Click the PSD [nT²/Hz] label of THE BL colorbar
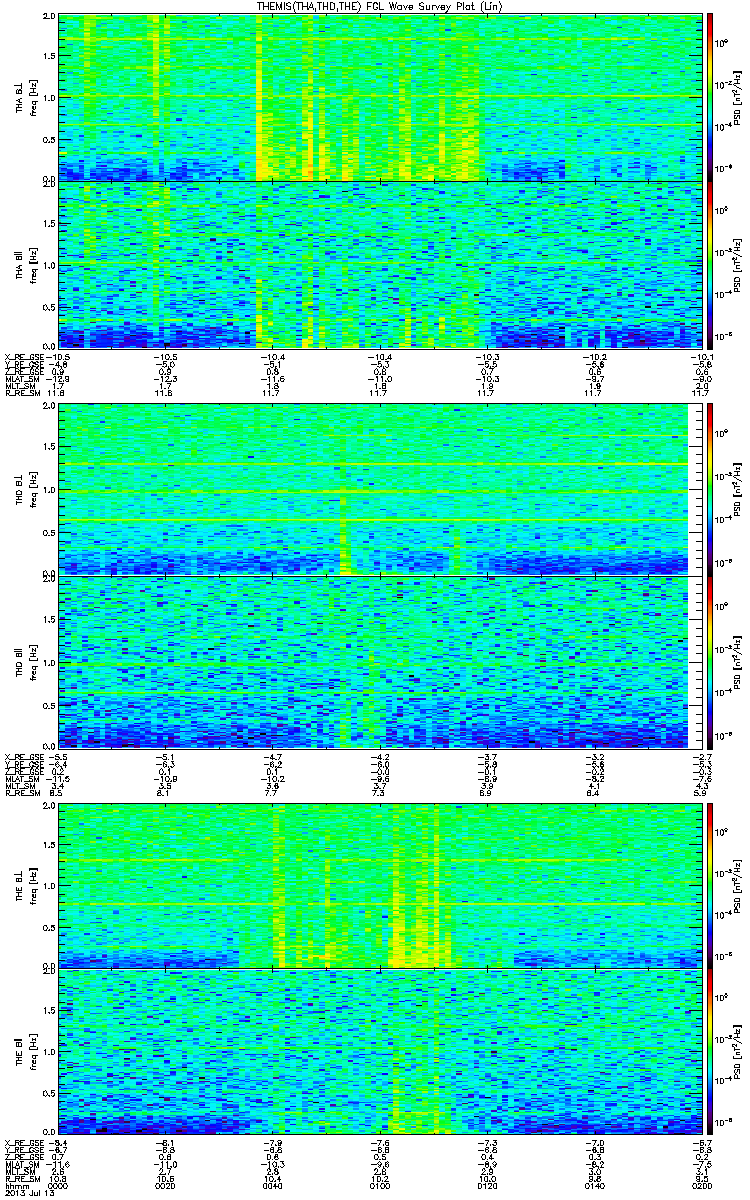Image resolution: width=750 pixels, height=1200 pixels. 737,885
